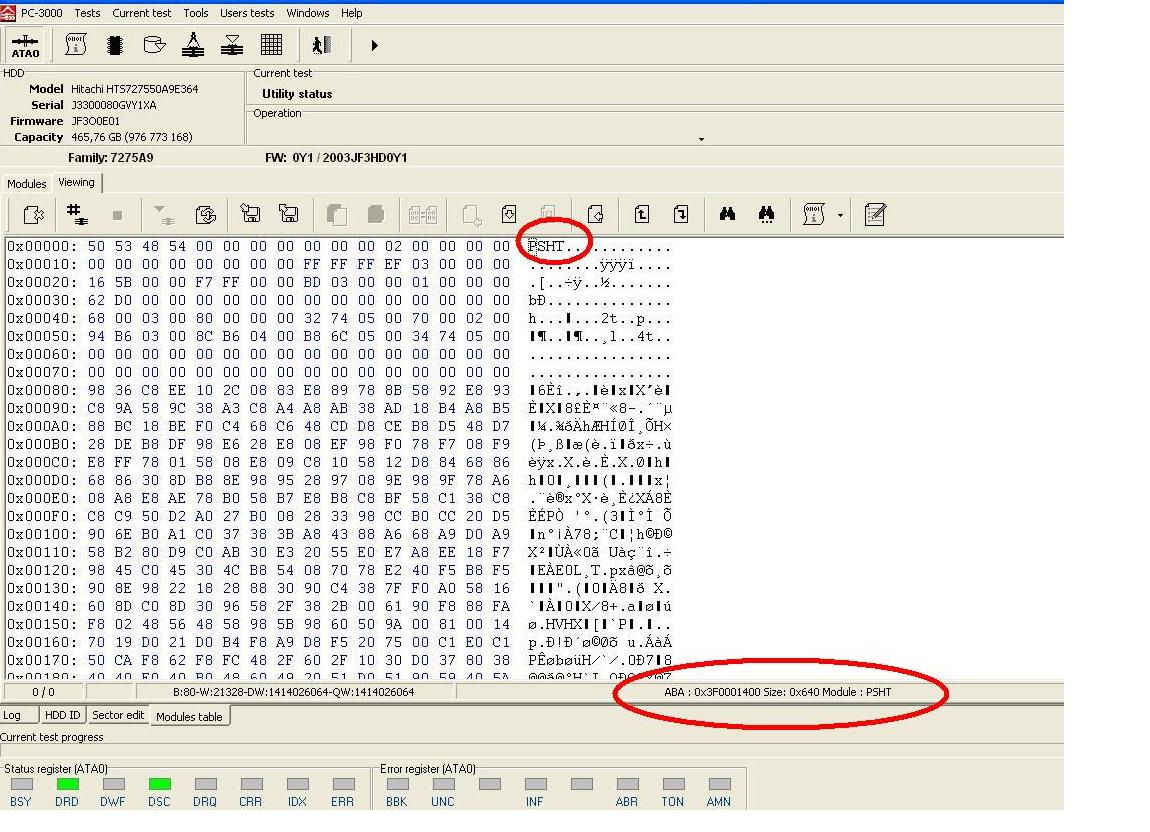Screen dimensions: 1150x832
Task: Click the Utility status text
Action: coord(297,94)
